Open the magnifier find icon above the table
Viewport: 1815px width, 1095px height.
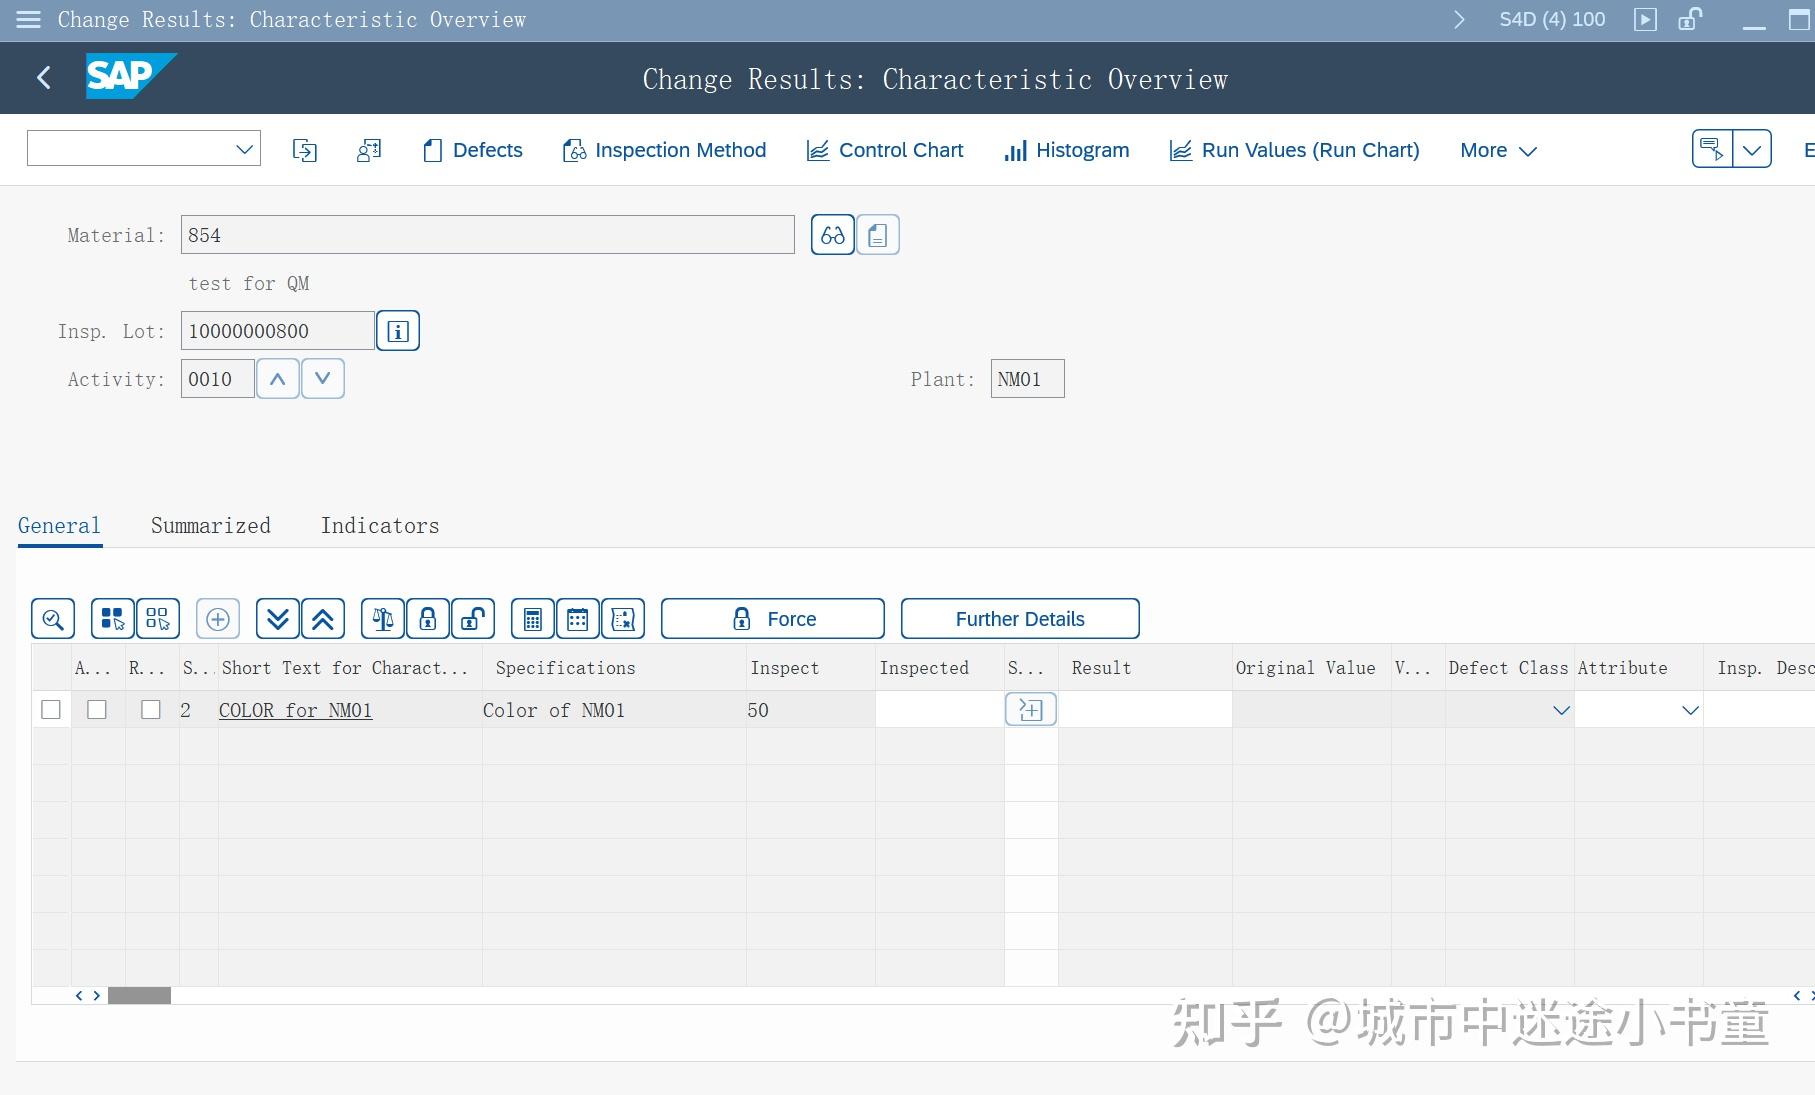pyautogui.click(x=52, y=618)
